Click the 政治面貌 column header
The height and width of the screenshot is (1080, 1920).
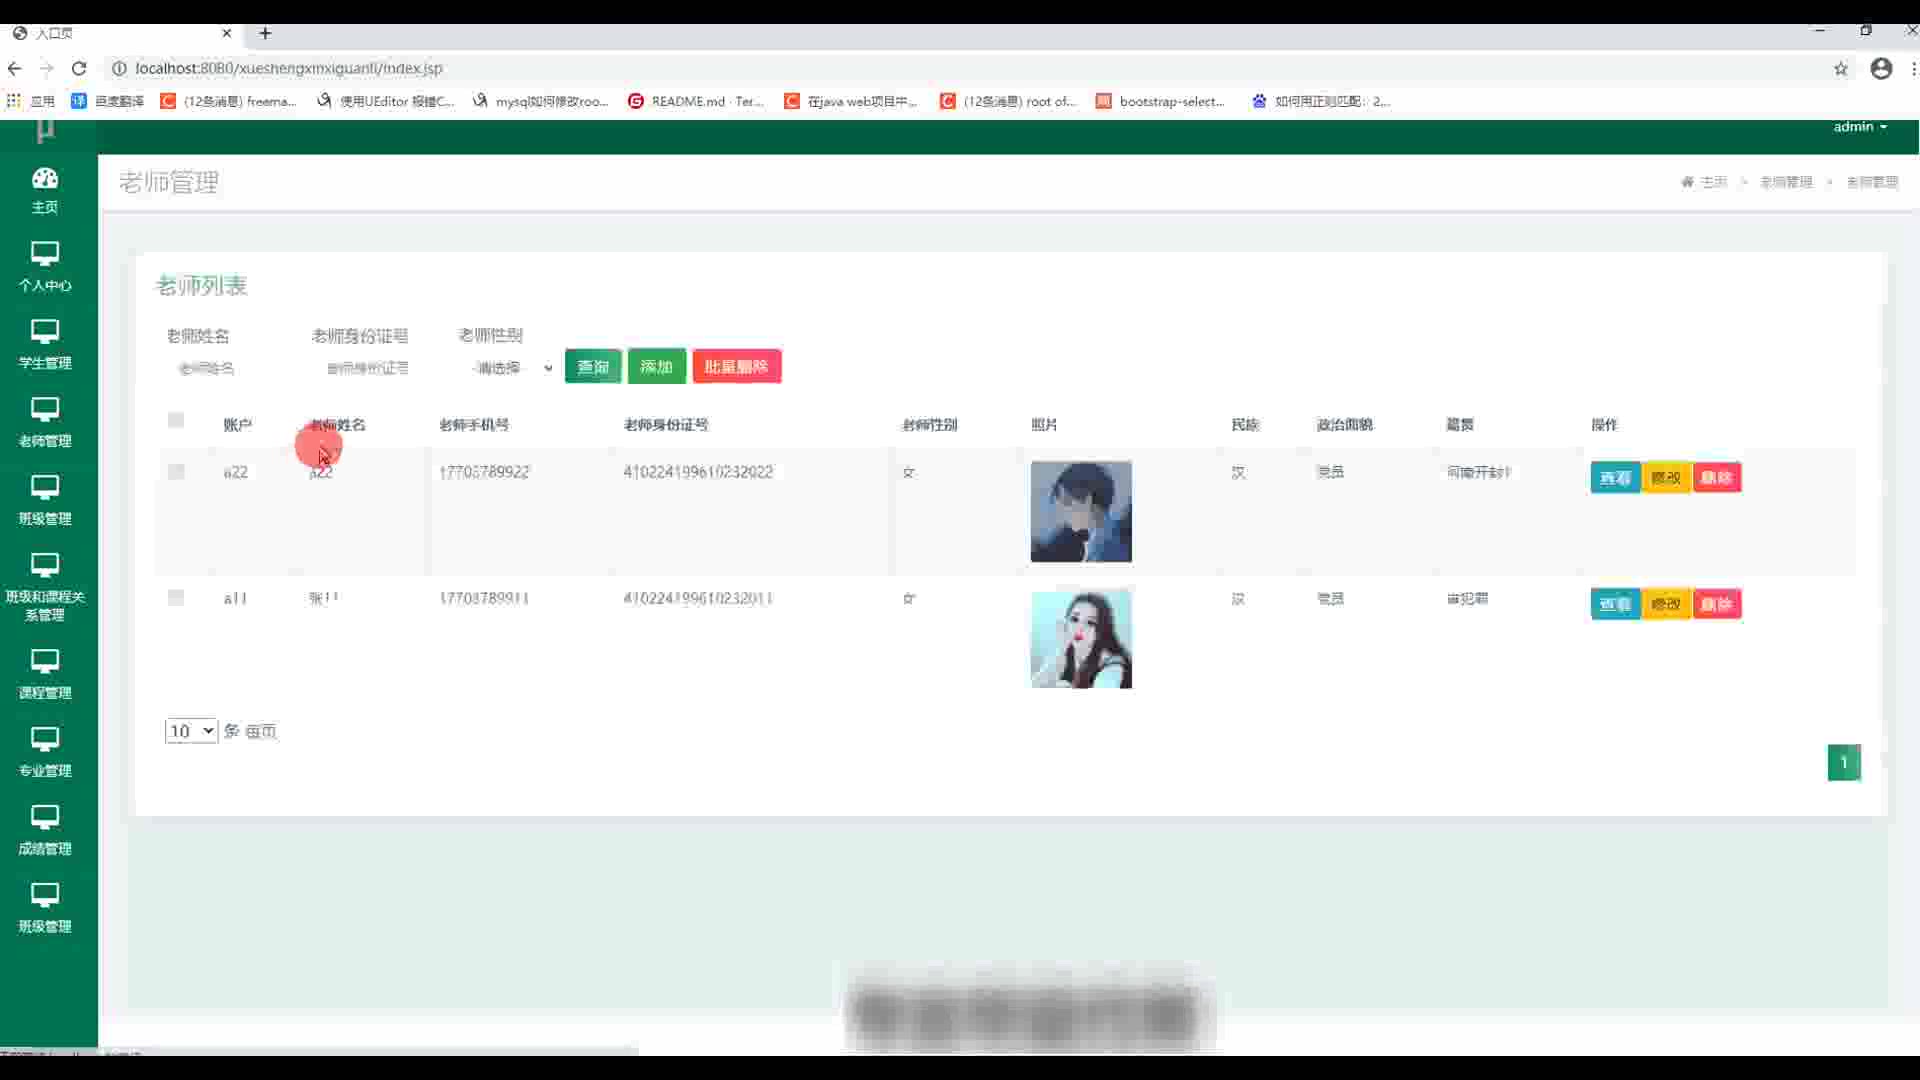[x=1344, y=425]
